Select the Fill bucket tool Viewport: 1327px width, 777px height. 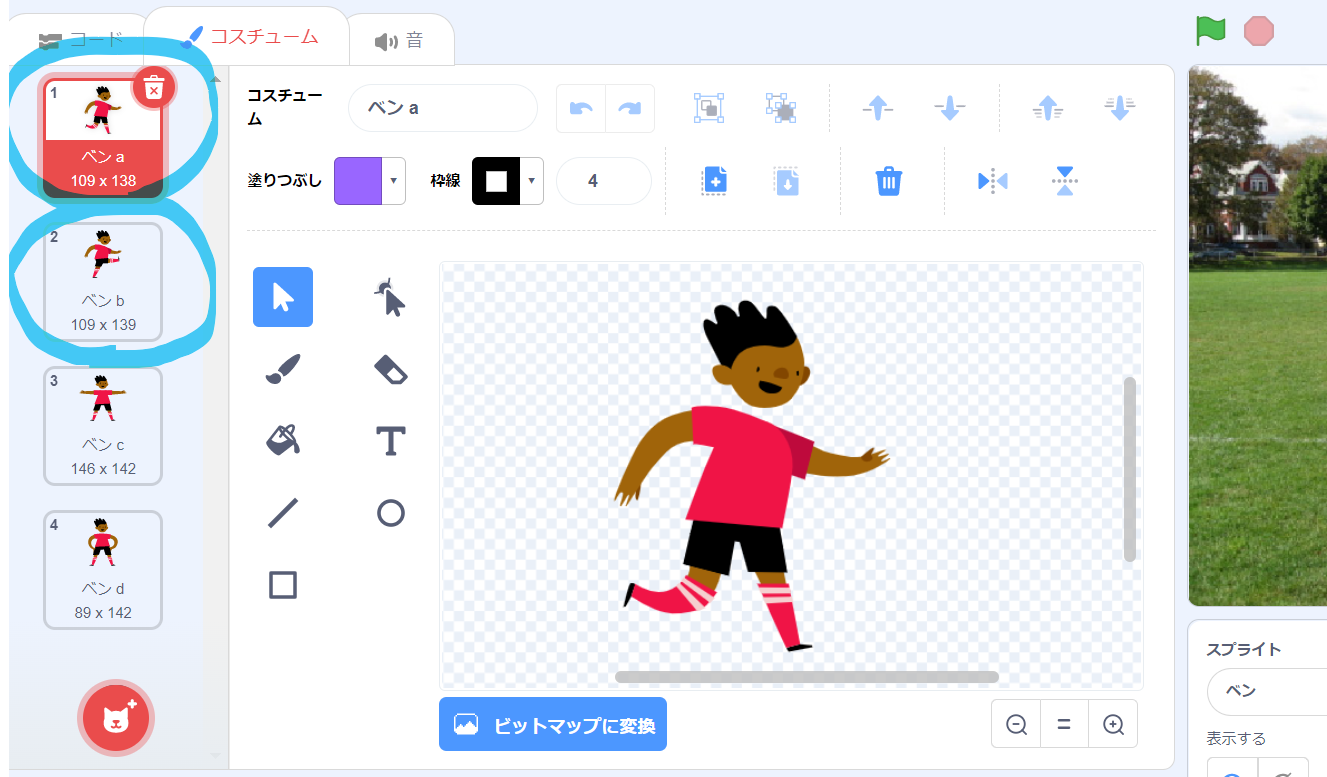coord(283,440)
